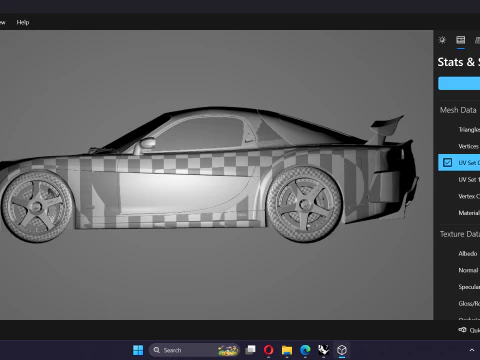The height and width of the screenshot is (360, 480).
Task: Open the Help menu
Action: pos(23,22)
